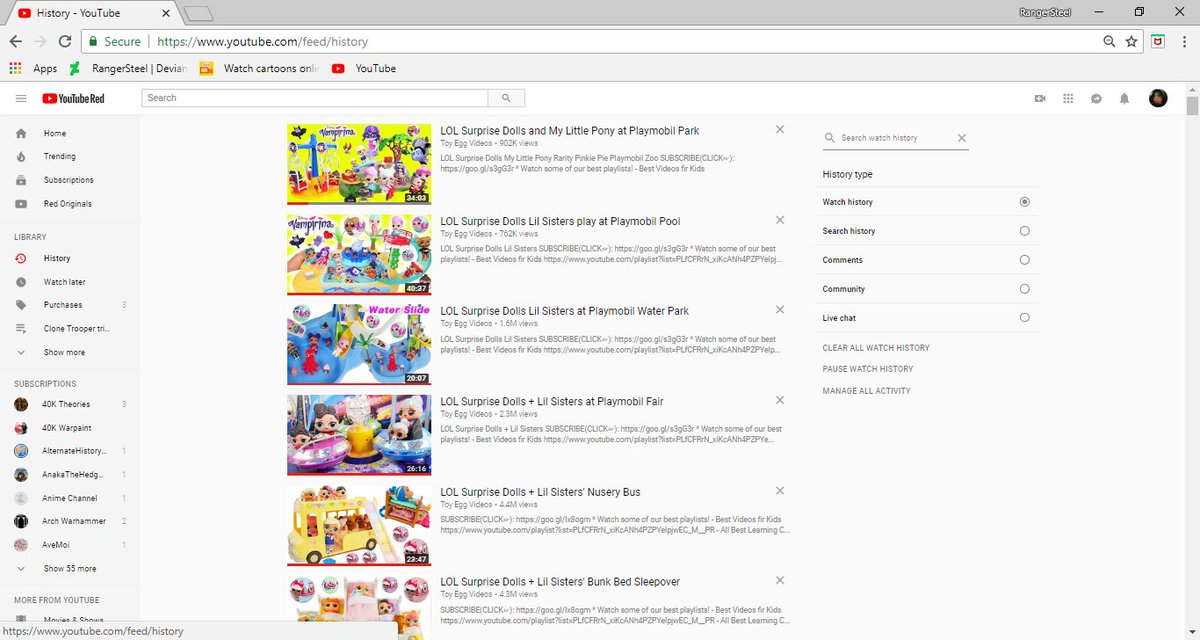Select Search history radio button
Screen dimensions: 1200x640
click(1024, 231)
